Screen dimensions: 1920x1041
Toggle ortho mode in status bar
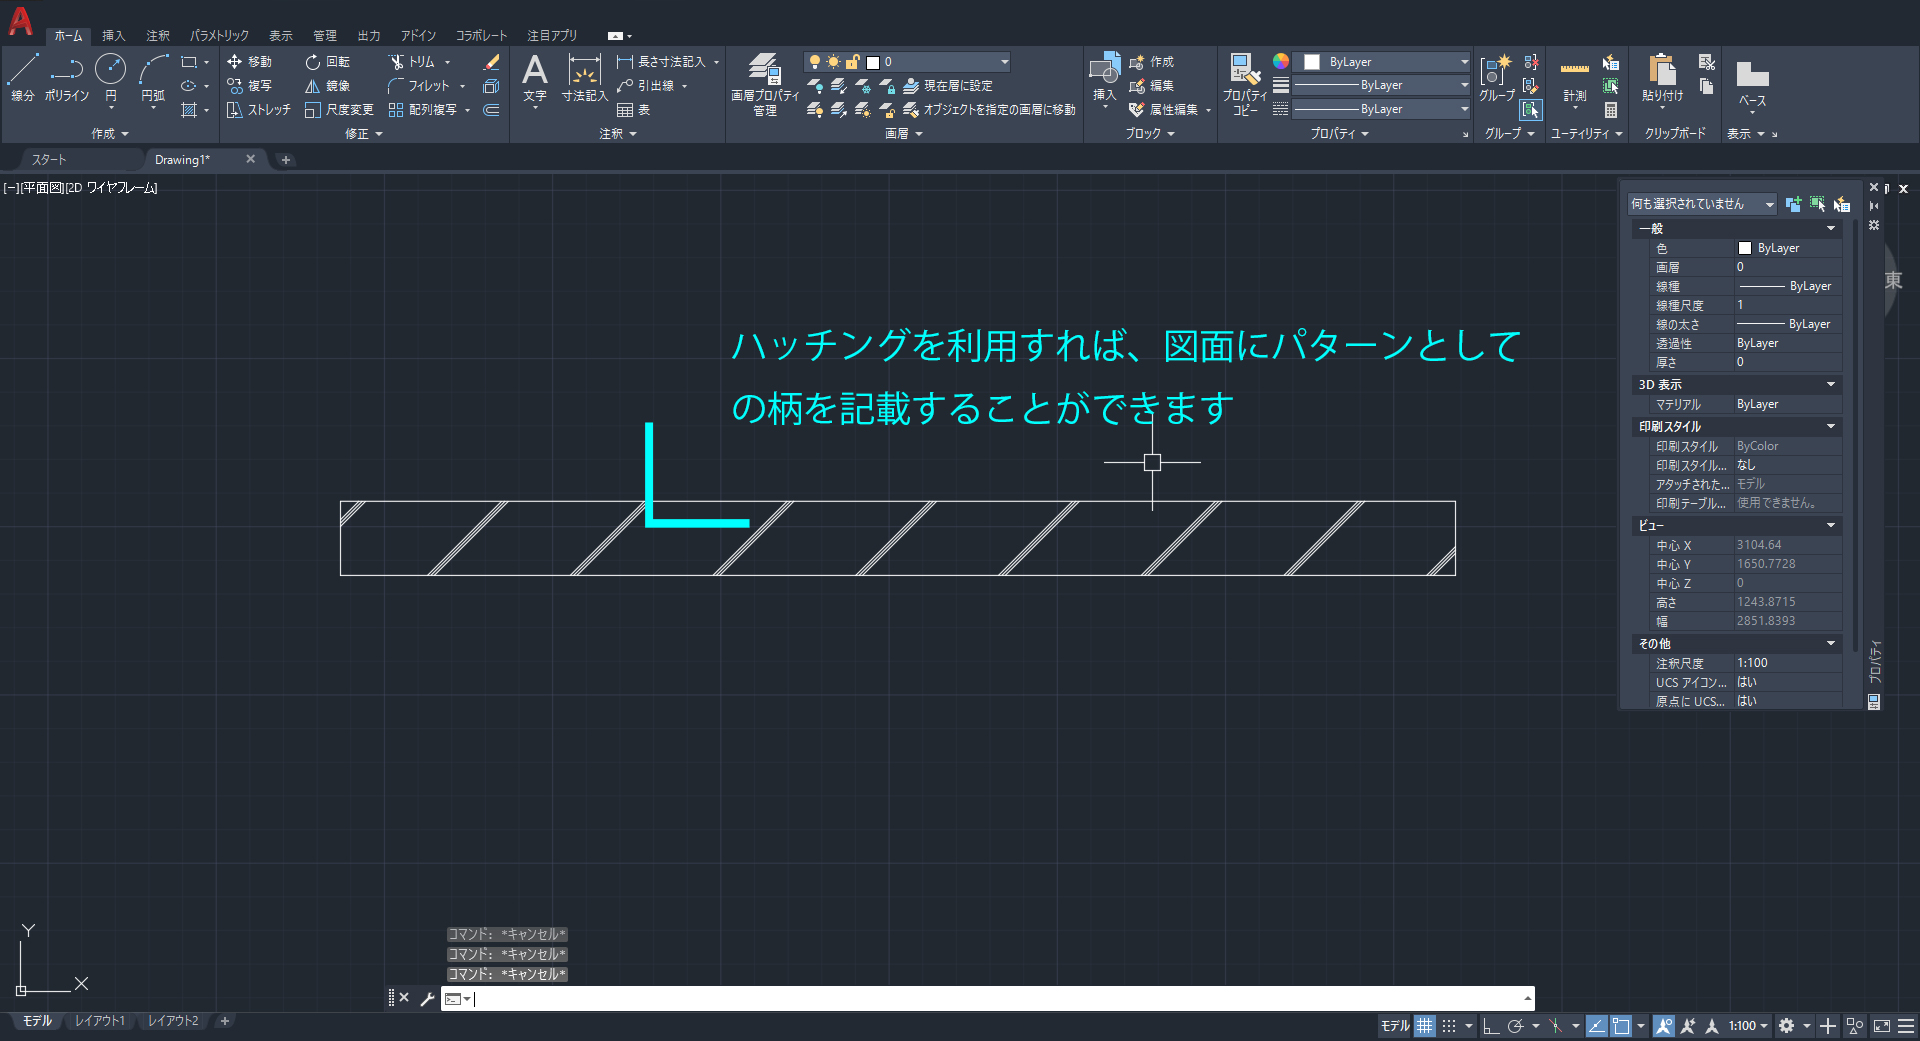(x=1490, y=1026)
